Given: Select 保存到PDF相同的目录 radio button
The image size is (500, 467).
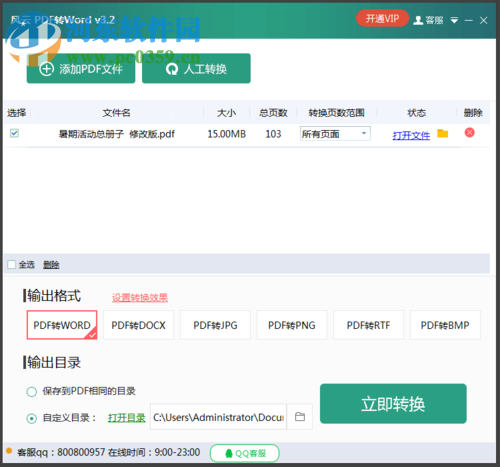Looking at the screenshot, I should click(32, 392).
